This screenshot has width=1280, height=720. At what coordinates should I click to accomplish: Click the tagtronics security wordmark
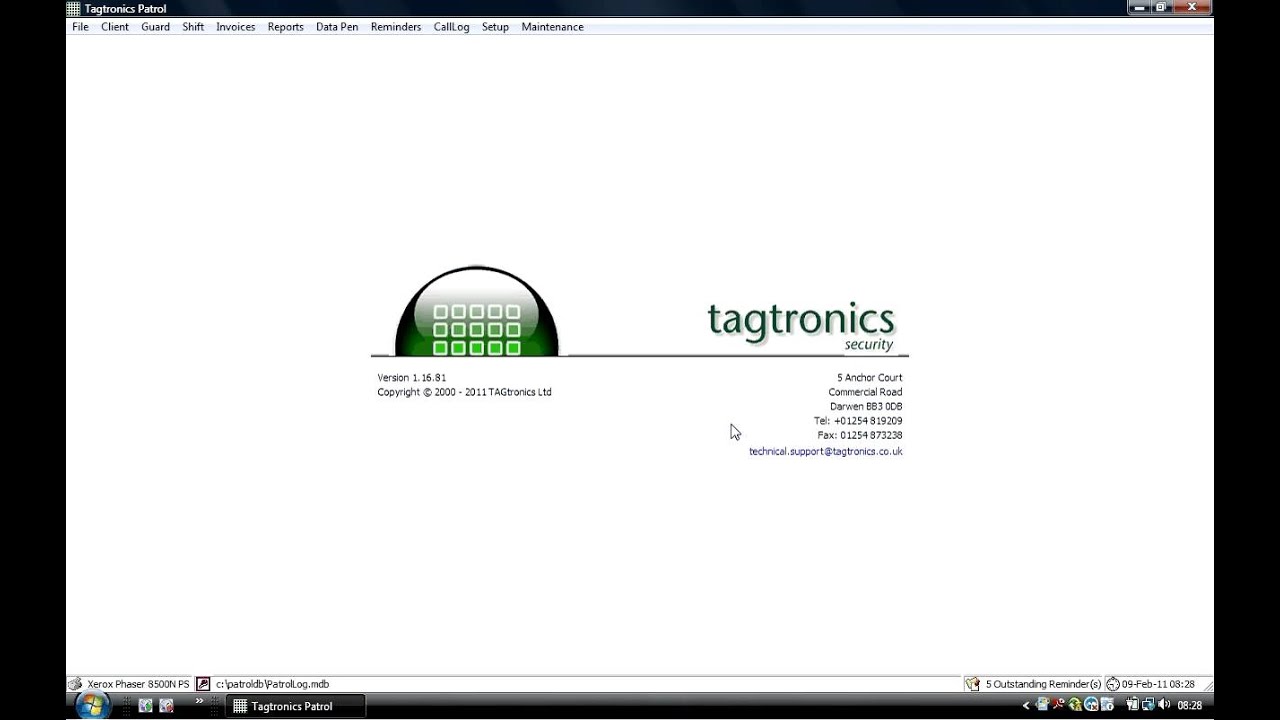pos(801,325)
